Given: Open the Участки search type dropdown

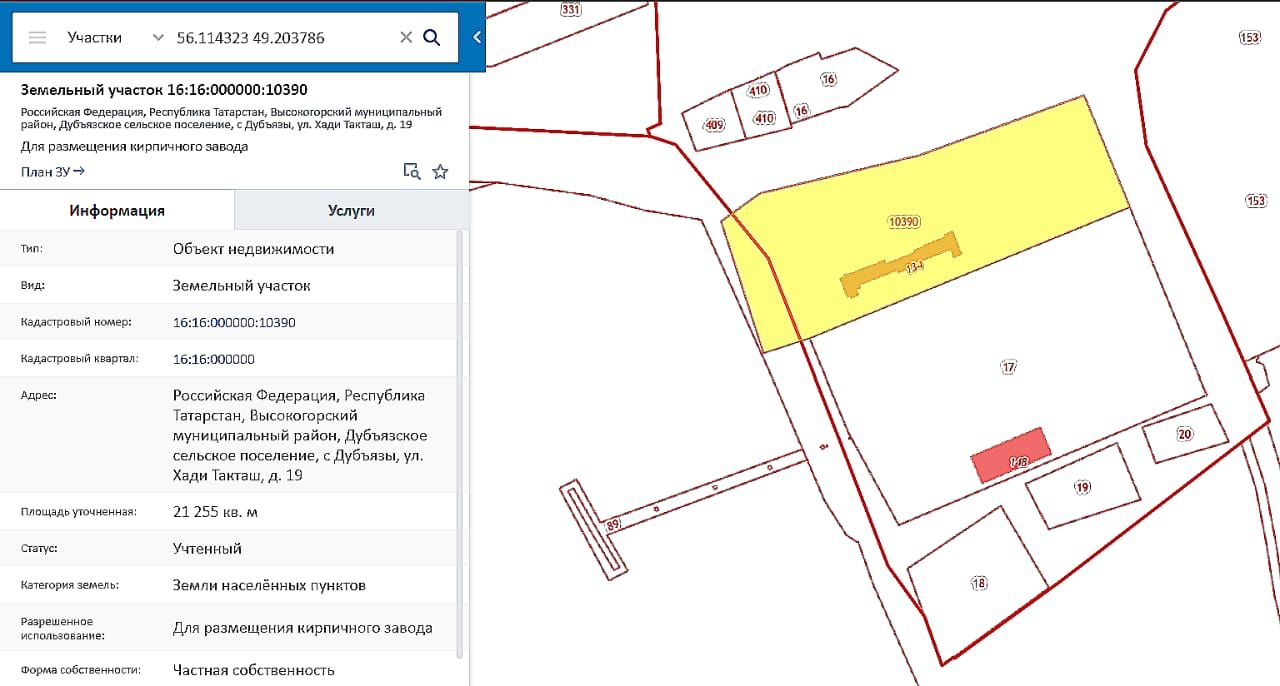Looking at the screenshot, I should pyautogui.click(x=114, y=38).
